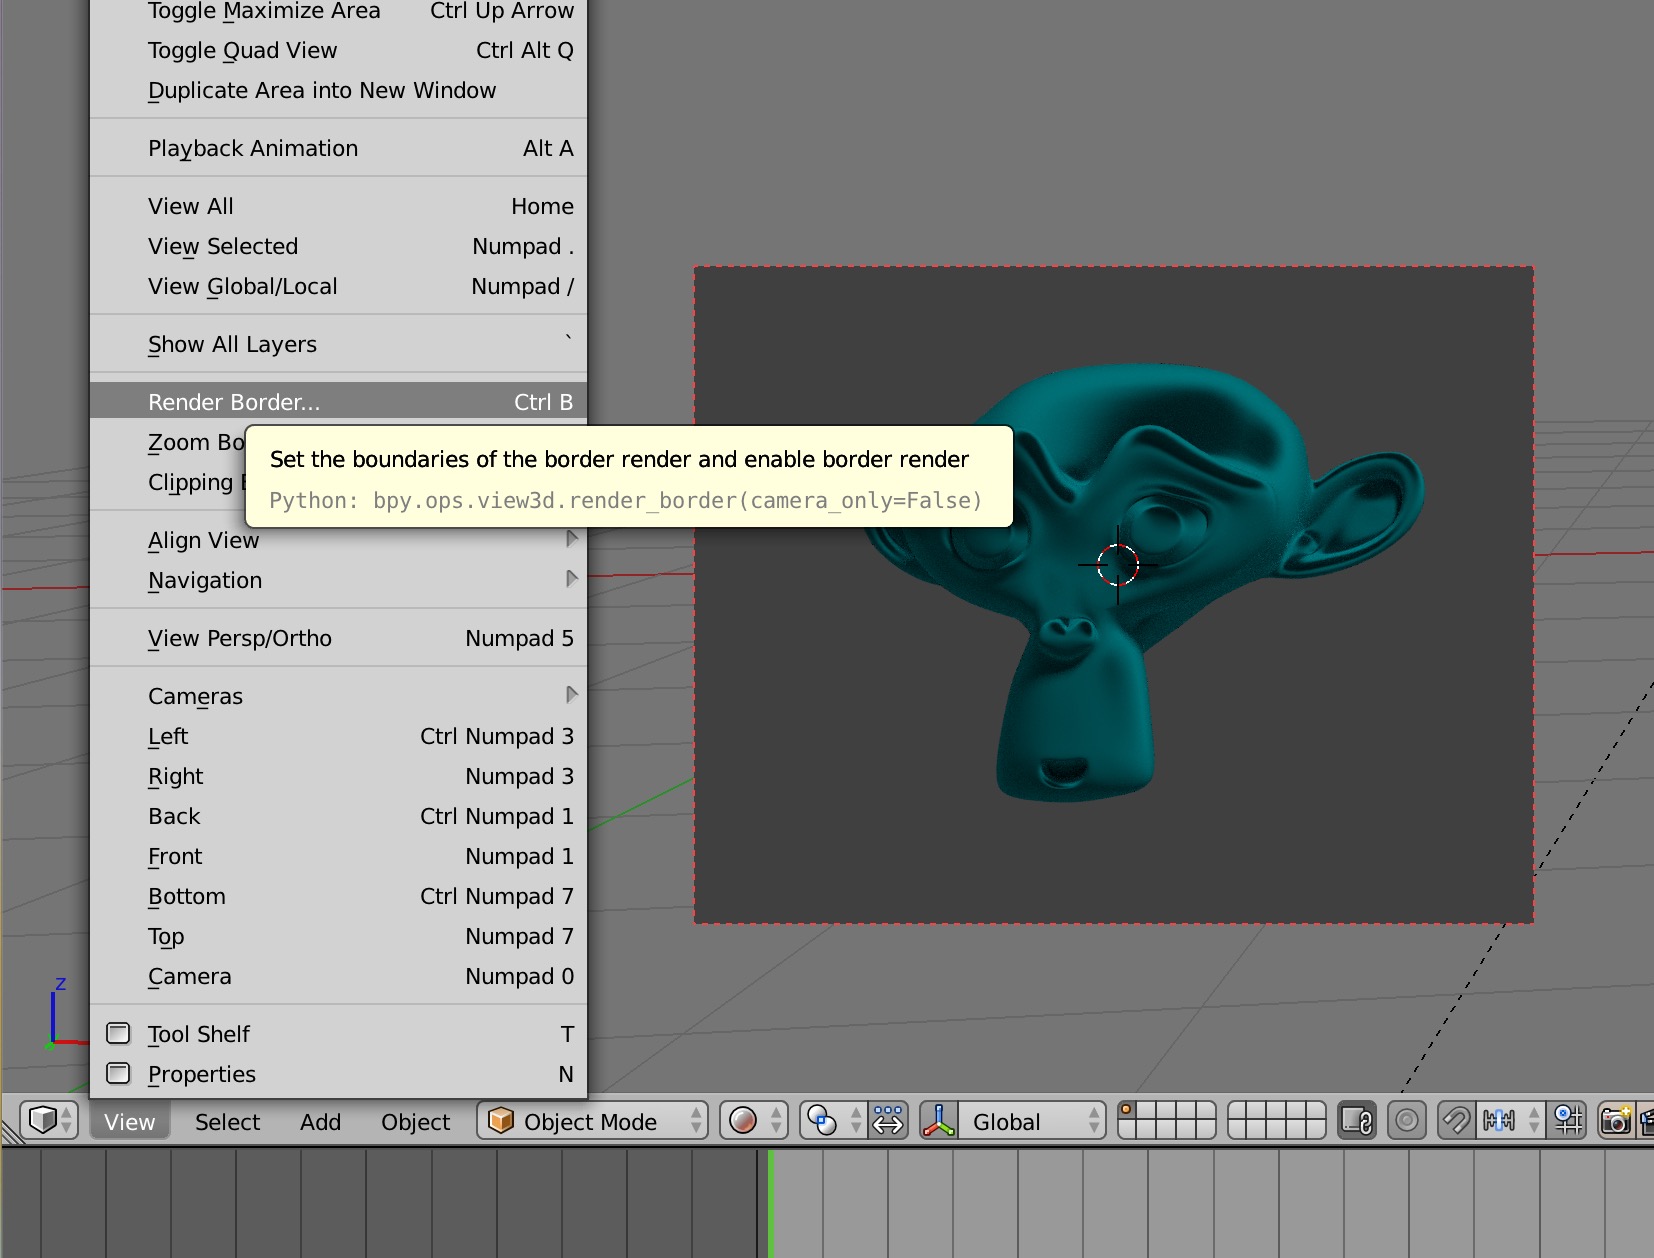Expand the Navigation submenu
The width and height of the screenshot is (1654, 1258).
point(338,580)
